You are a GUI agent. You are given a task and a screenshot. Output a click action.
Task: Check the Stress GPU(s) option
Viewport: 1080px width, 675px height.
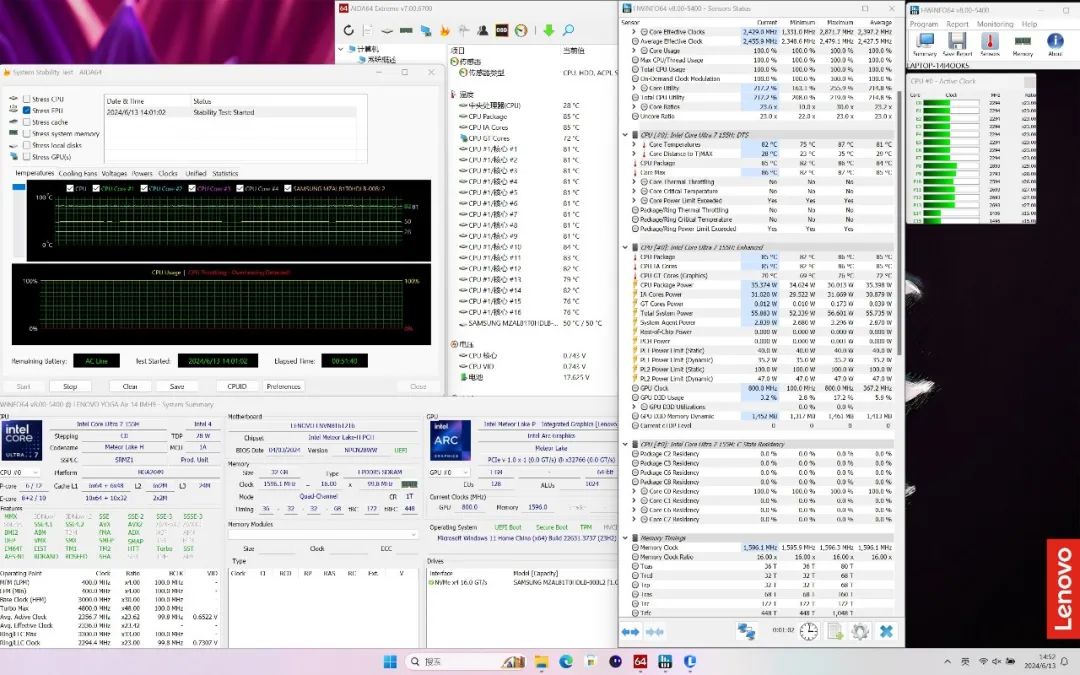click(x=27, y=156)
